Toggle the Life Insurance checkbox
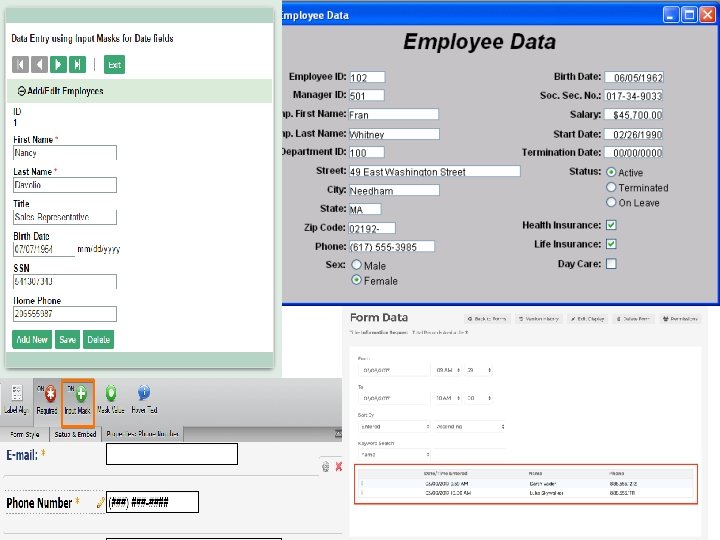Screen dimensions: 720x540 pos(611,244)
